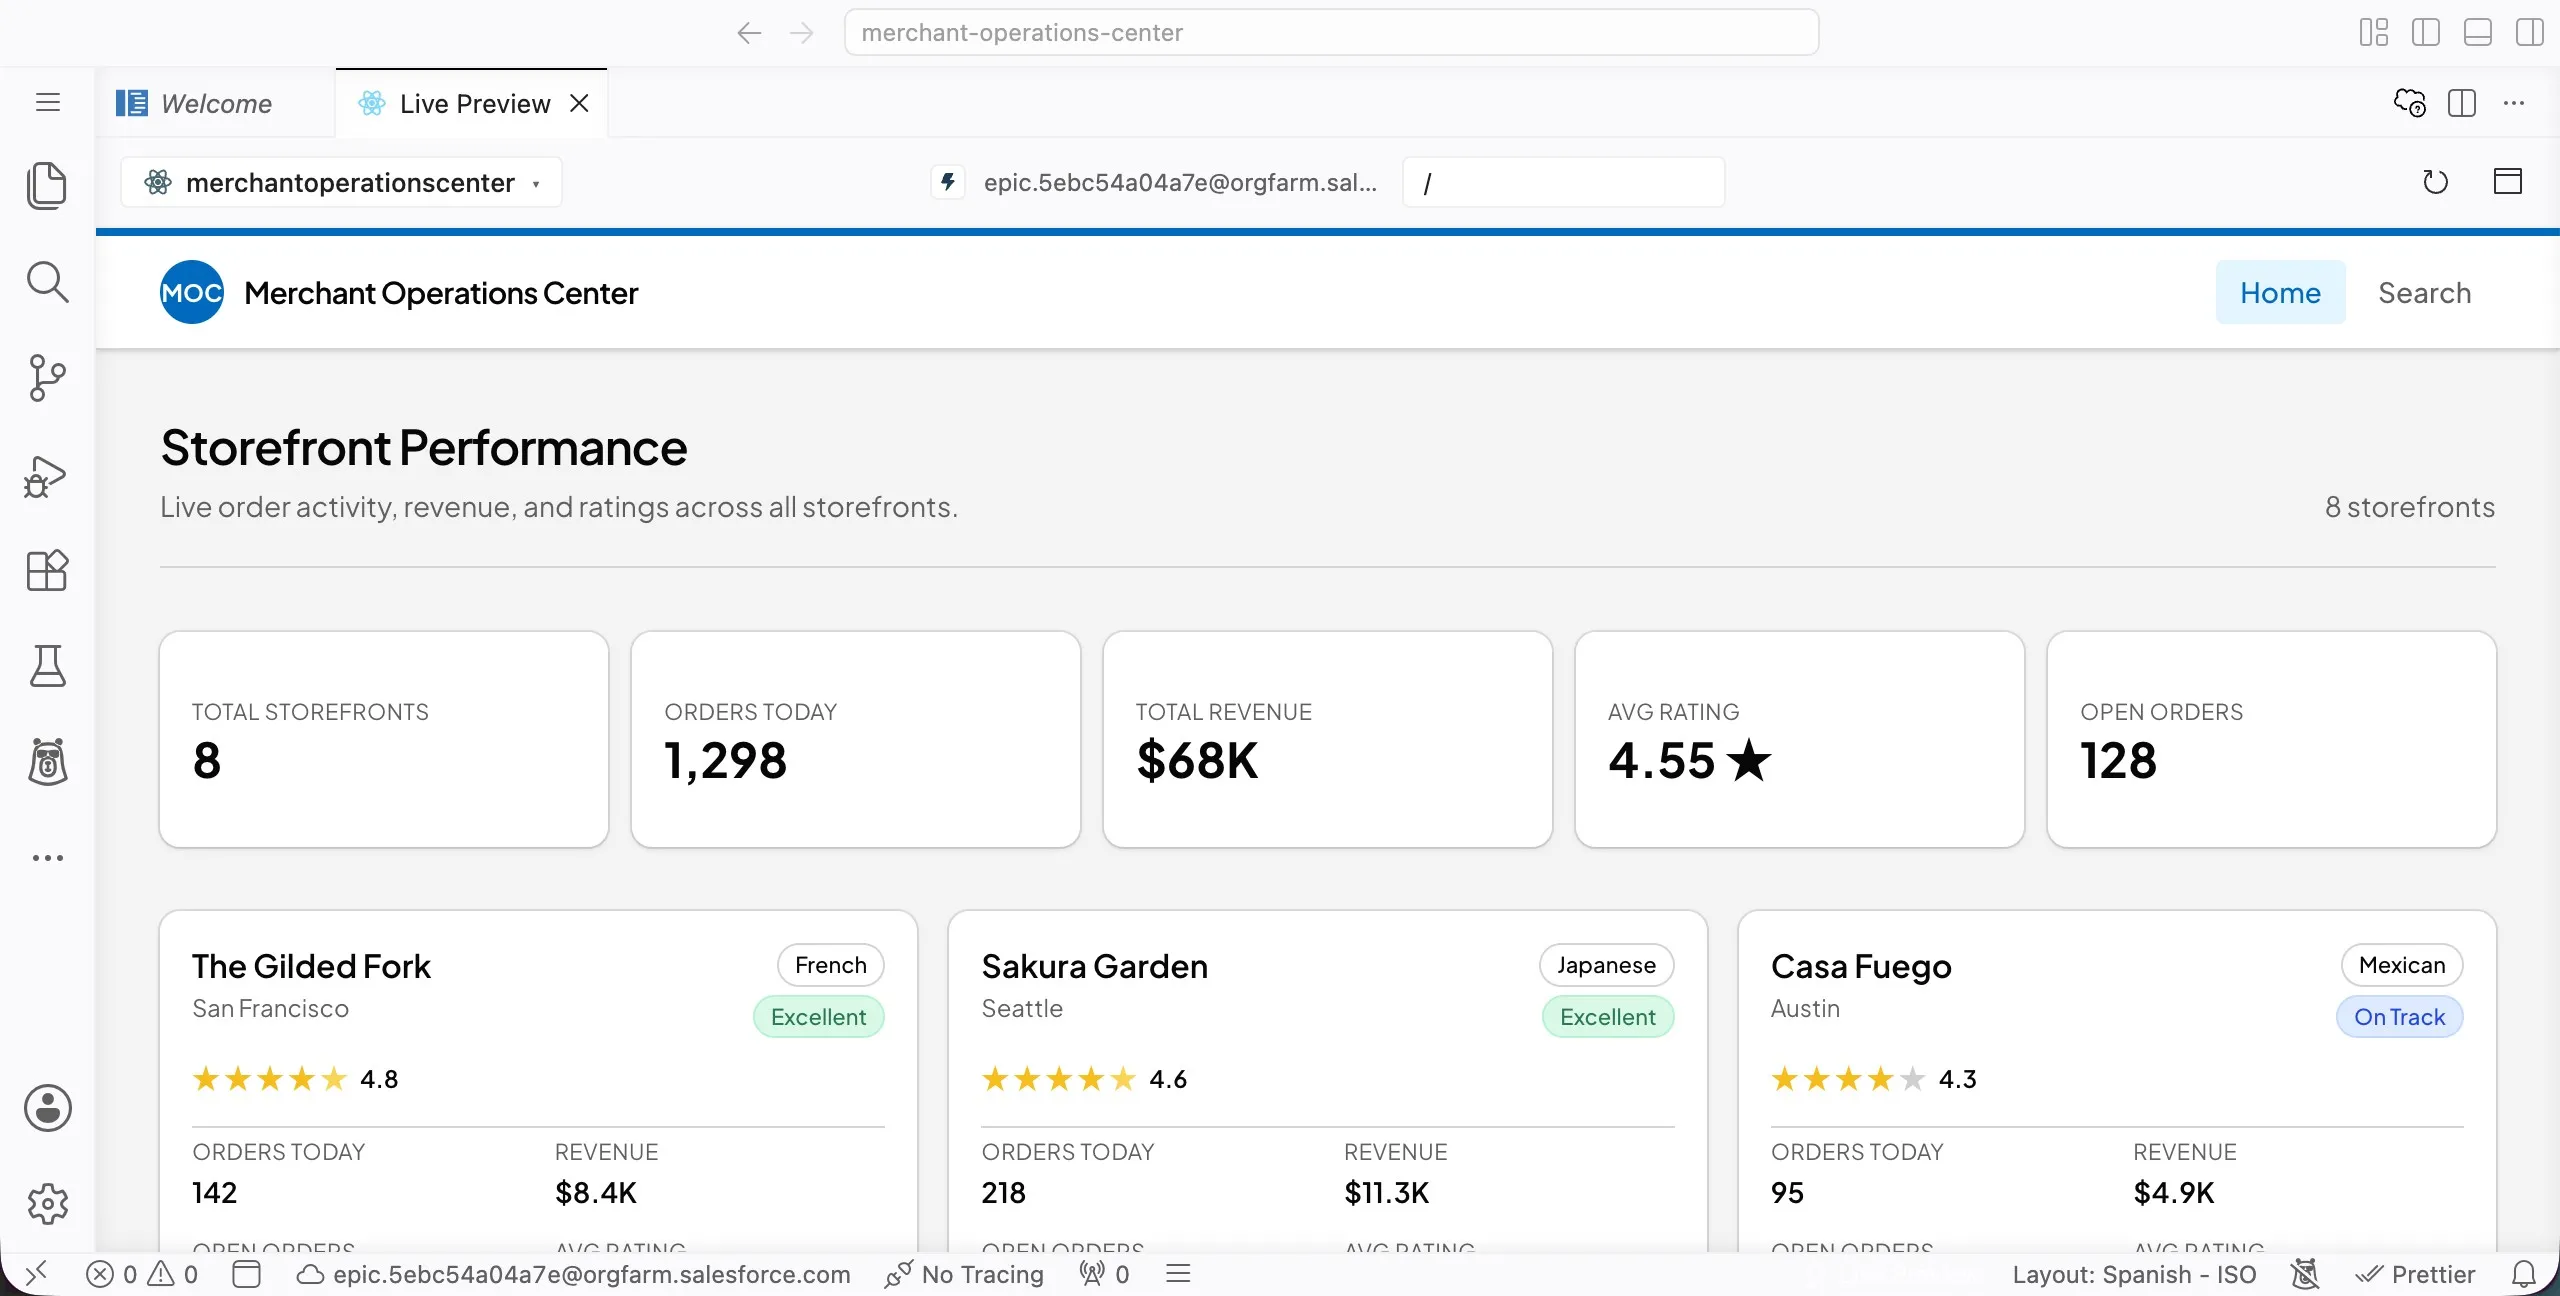The width and height of the screenshot is (2560, 1296).
Task: Open Search in the app navigation
Action: click(x=2424, y=292)
